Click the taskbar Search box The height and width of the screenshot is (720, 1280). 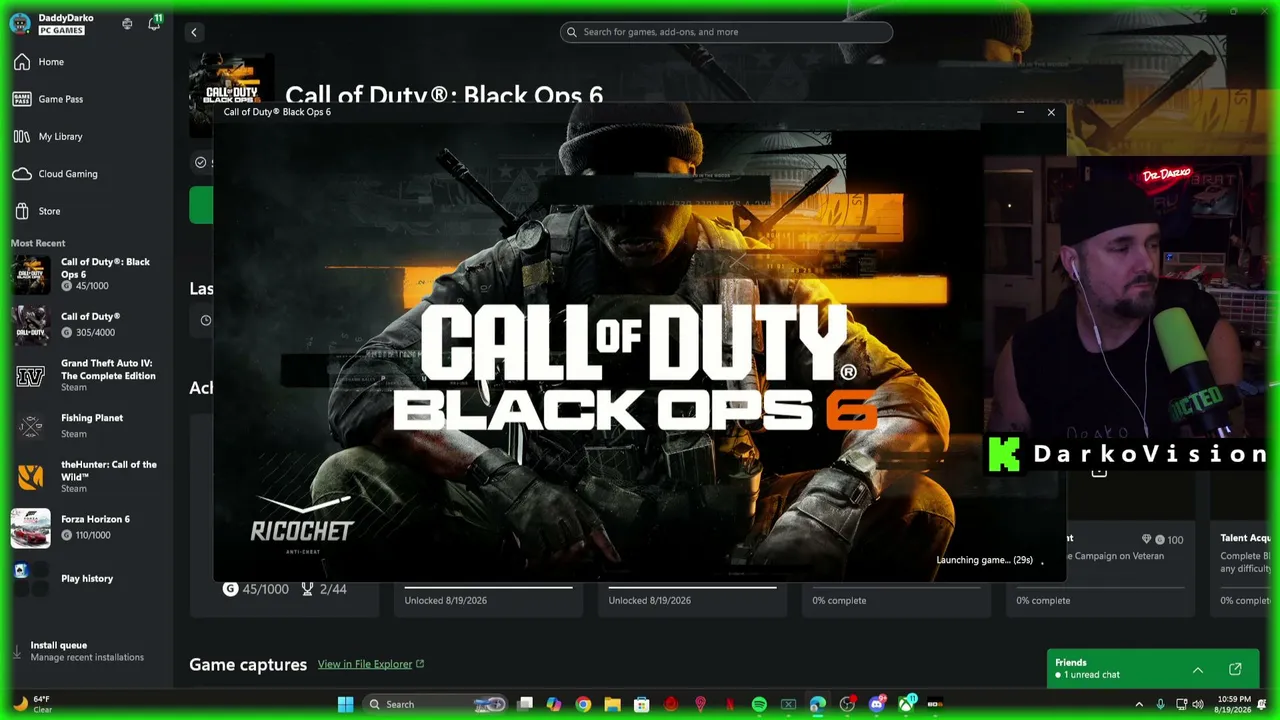coord(433,704)
